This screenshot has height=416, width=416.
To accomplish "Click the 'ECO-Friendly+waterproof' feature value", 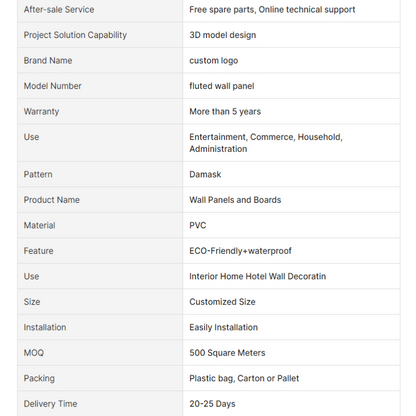I will tap(240, 251).
